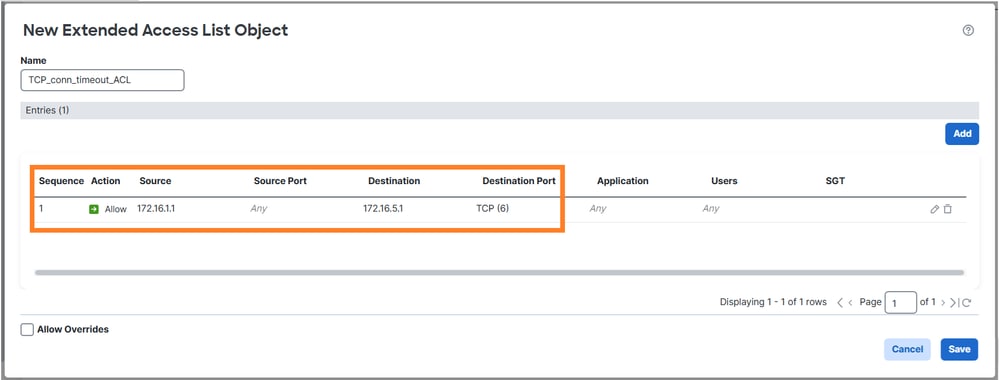This screenshot has height=380, width=999.
Task: Click the Page number input box
Action: pos(900,303)
